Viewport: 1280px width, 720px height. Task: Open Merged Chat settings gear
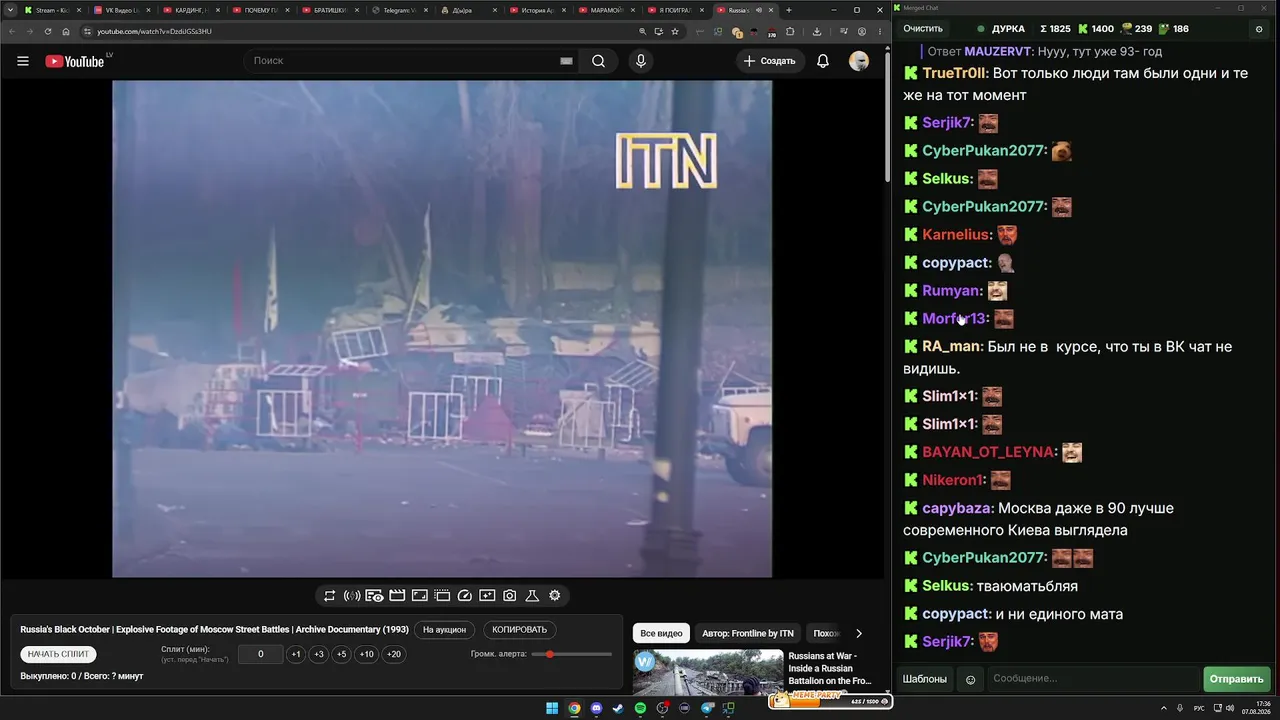pos(1259,29)
